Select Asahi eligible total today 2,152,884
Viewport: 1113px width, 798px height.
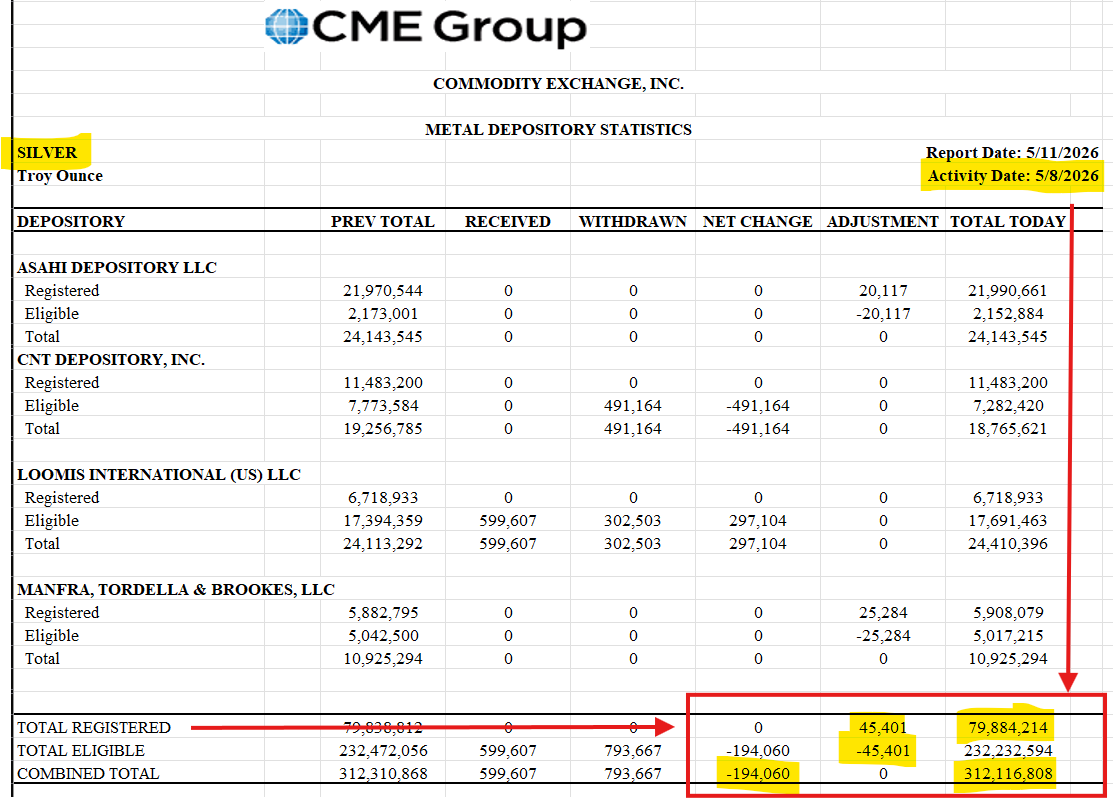pos(1007,314)
